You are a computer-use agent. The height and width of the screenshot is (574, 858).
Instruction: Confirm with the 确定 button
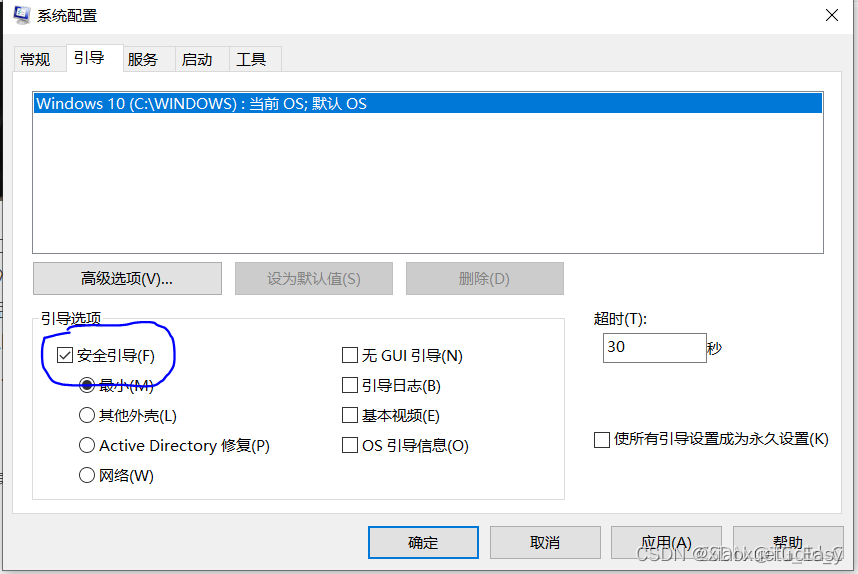[424, 542]
